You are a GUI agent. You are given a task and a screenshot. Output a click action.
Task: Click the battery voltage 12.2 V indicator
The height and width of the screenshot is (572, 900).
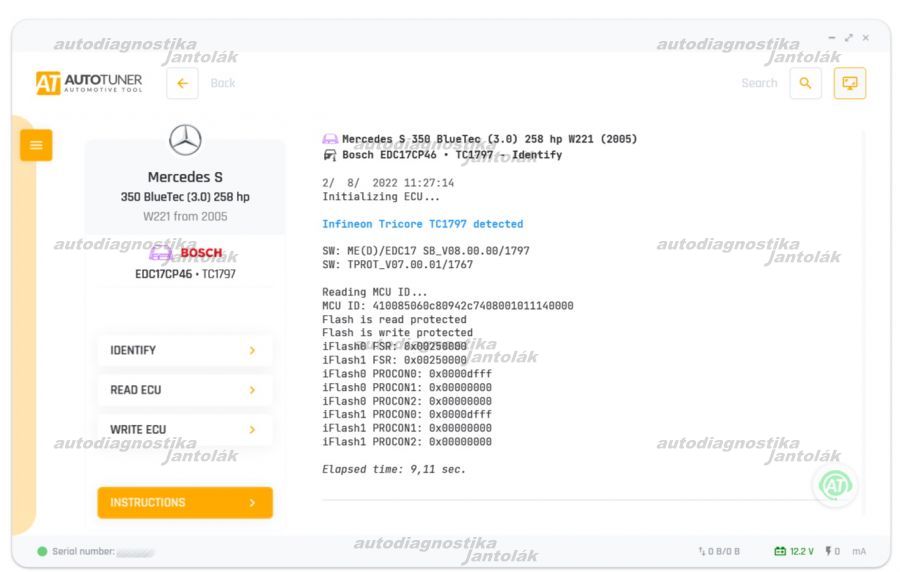[x=794, y=551]
